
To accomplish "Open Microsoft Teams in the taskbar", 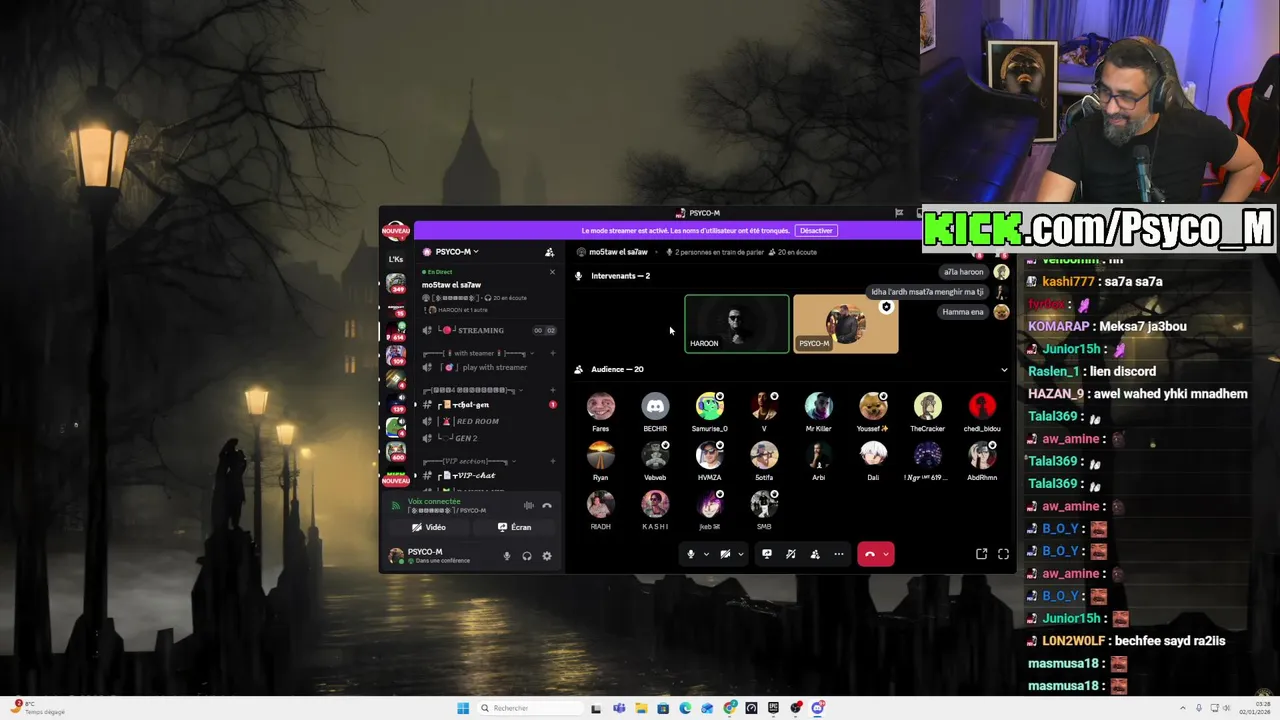I will [619, 708].
